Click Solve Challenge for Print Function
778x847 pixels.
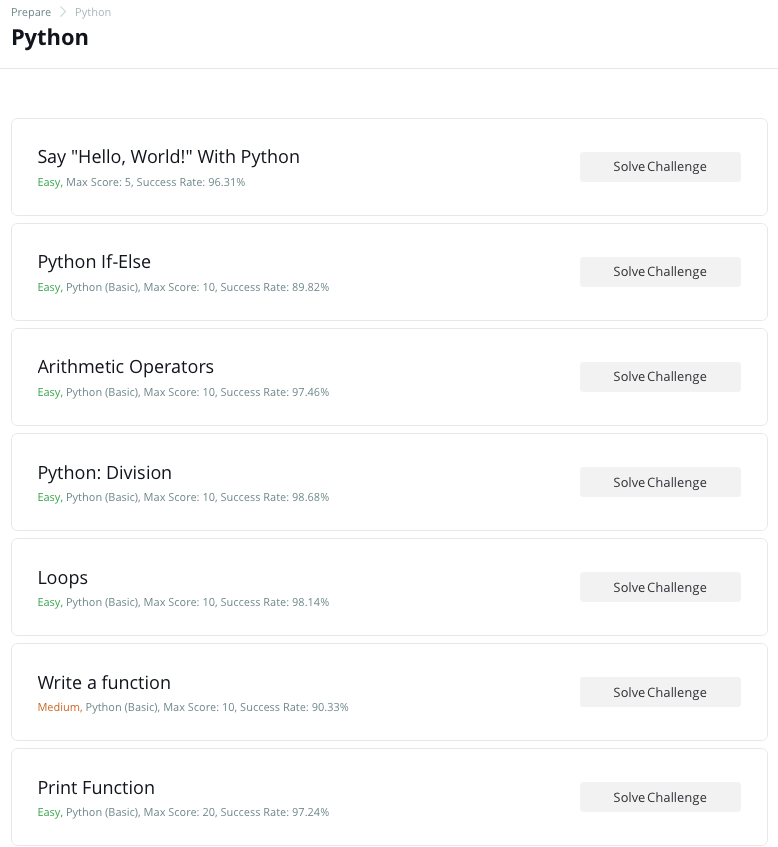coord(660,797)
